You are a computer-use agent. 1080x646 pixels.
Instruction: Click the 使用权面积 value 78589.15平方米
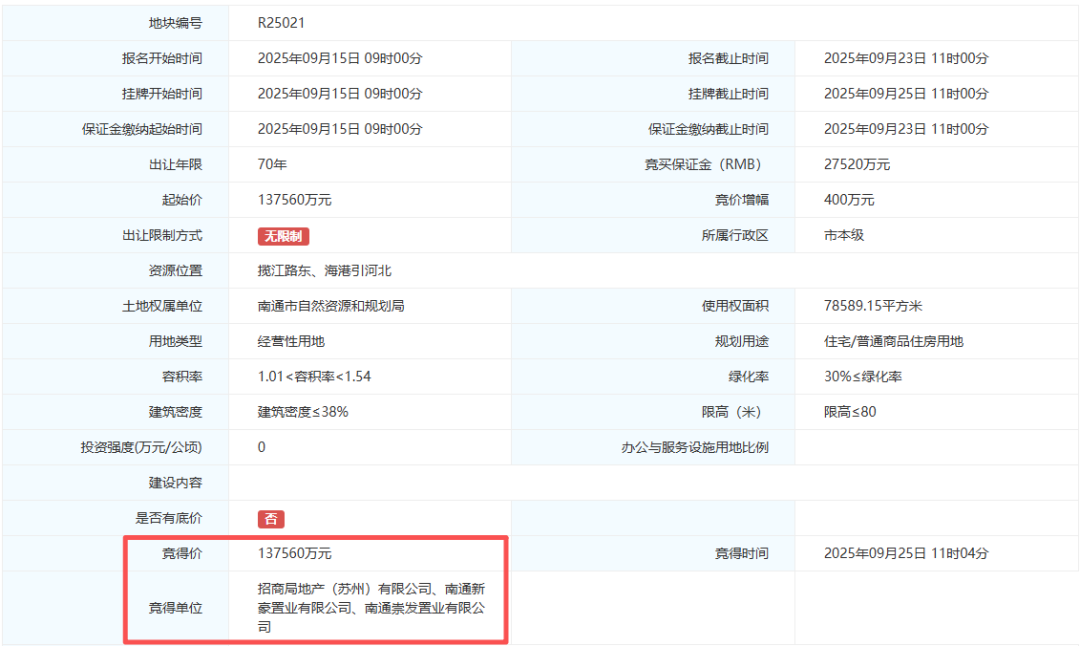pyautogui.click(x=873, y=306)
